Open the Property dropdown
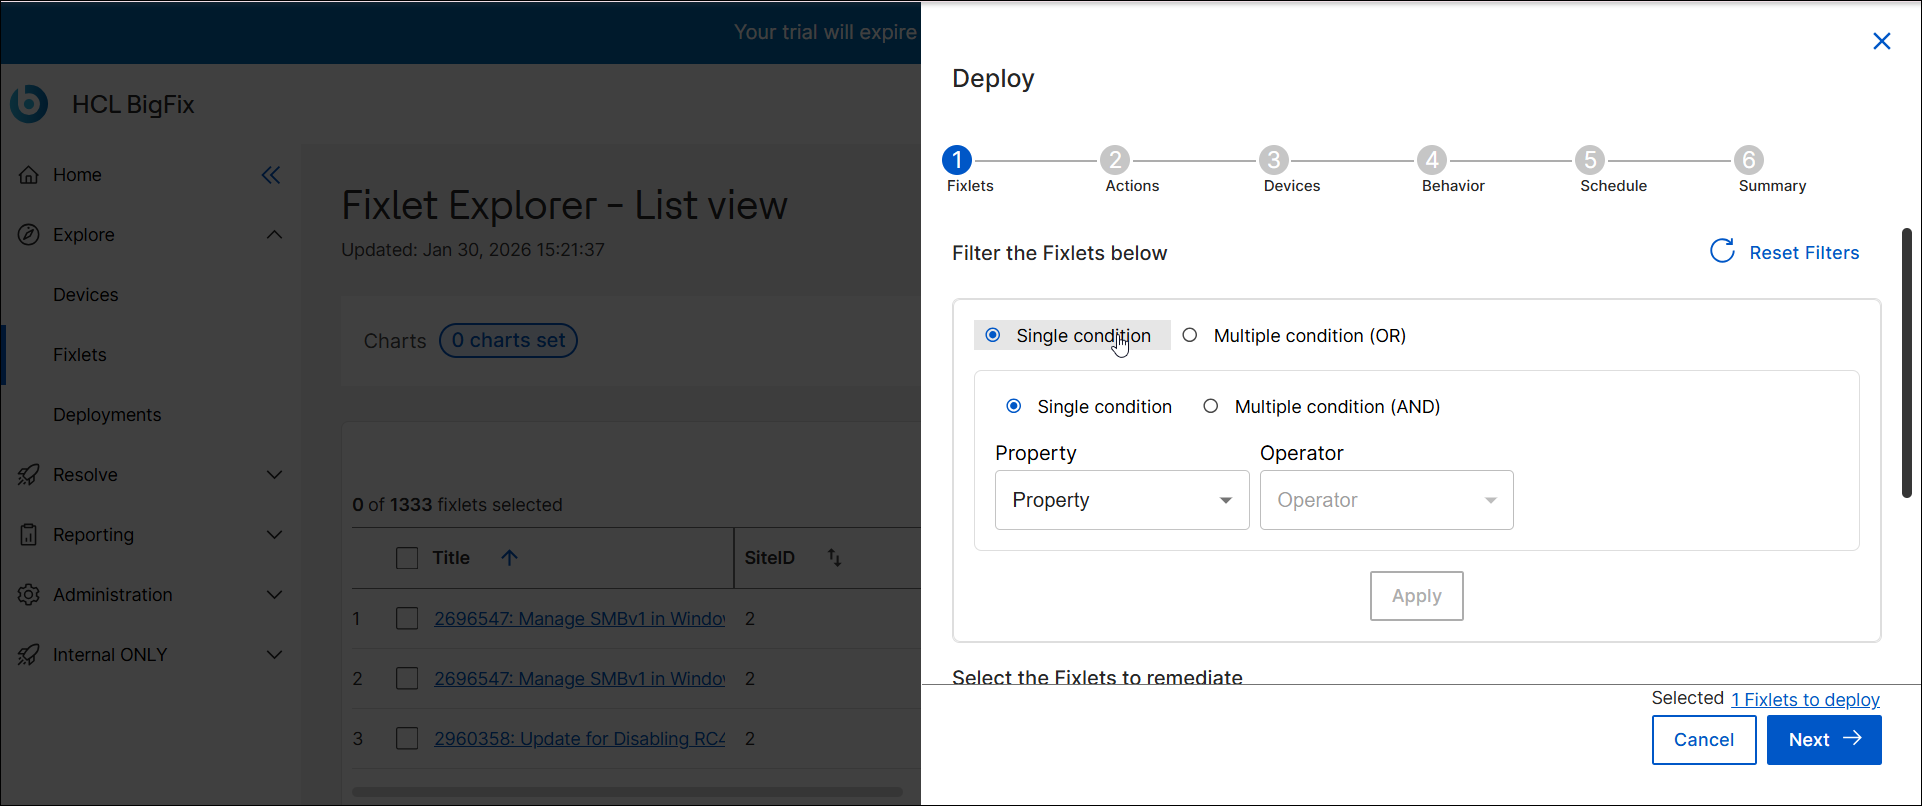 [x=1122, y=500]
